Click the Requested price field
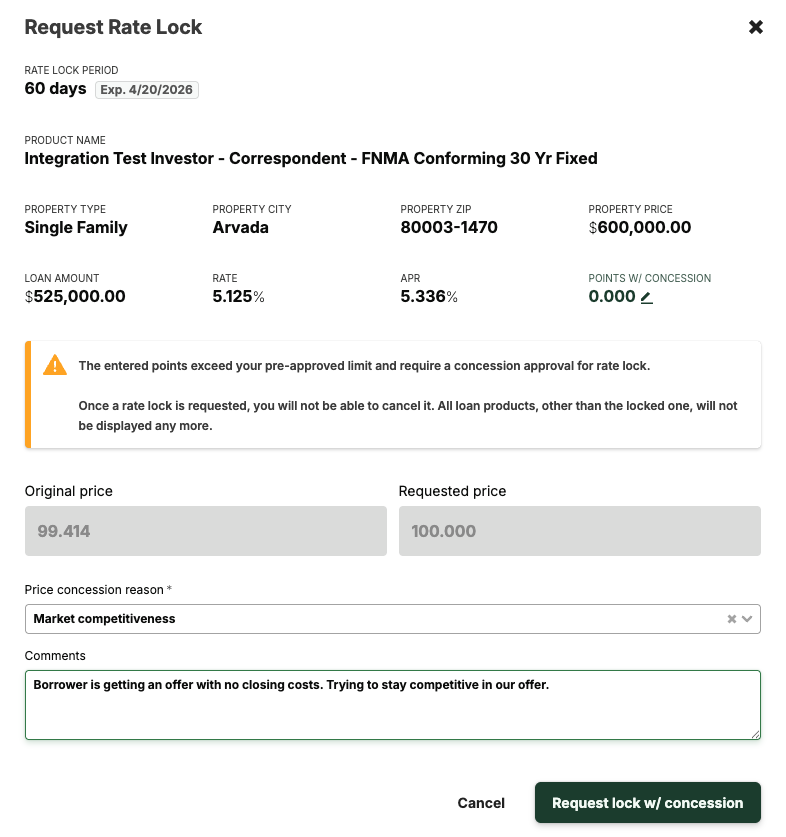This screenshot has height=837, width=786. point(579,531)
